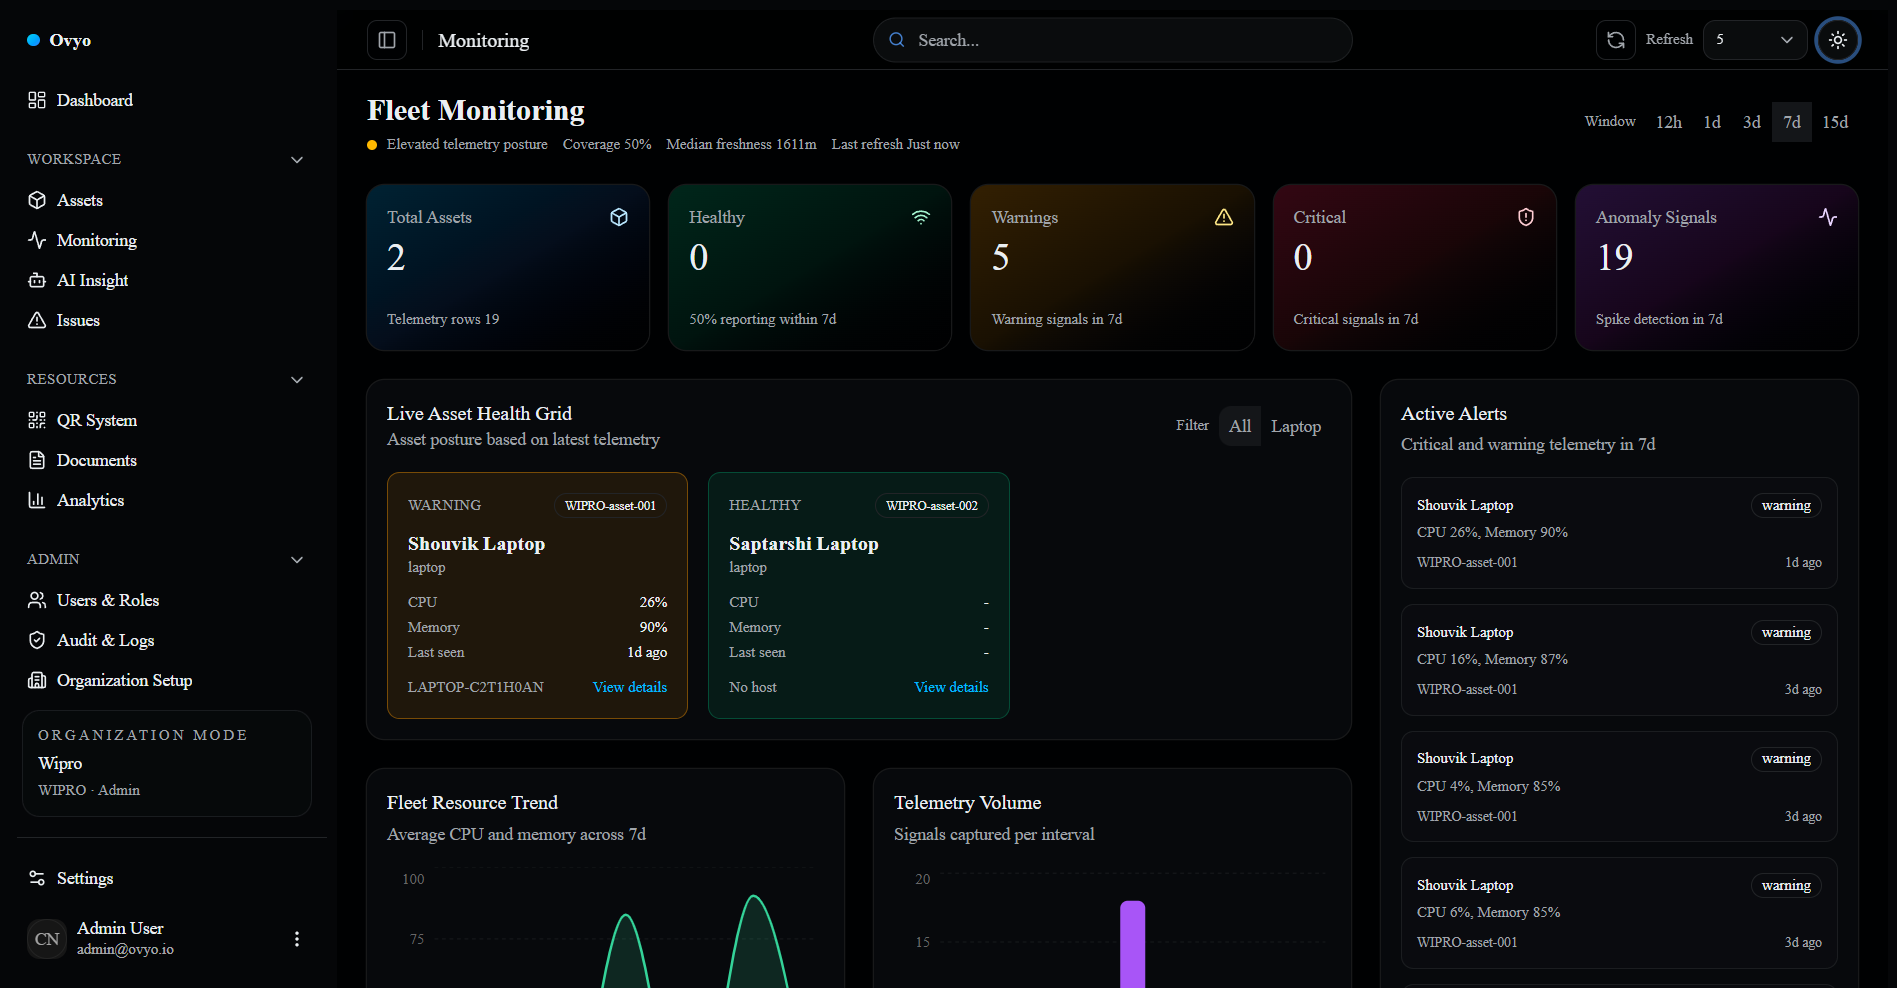Click the LAPTOP-C2T1H0AN host name
The height and width of the screenshot is (988, 1897).
[475, 687]
